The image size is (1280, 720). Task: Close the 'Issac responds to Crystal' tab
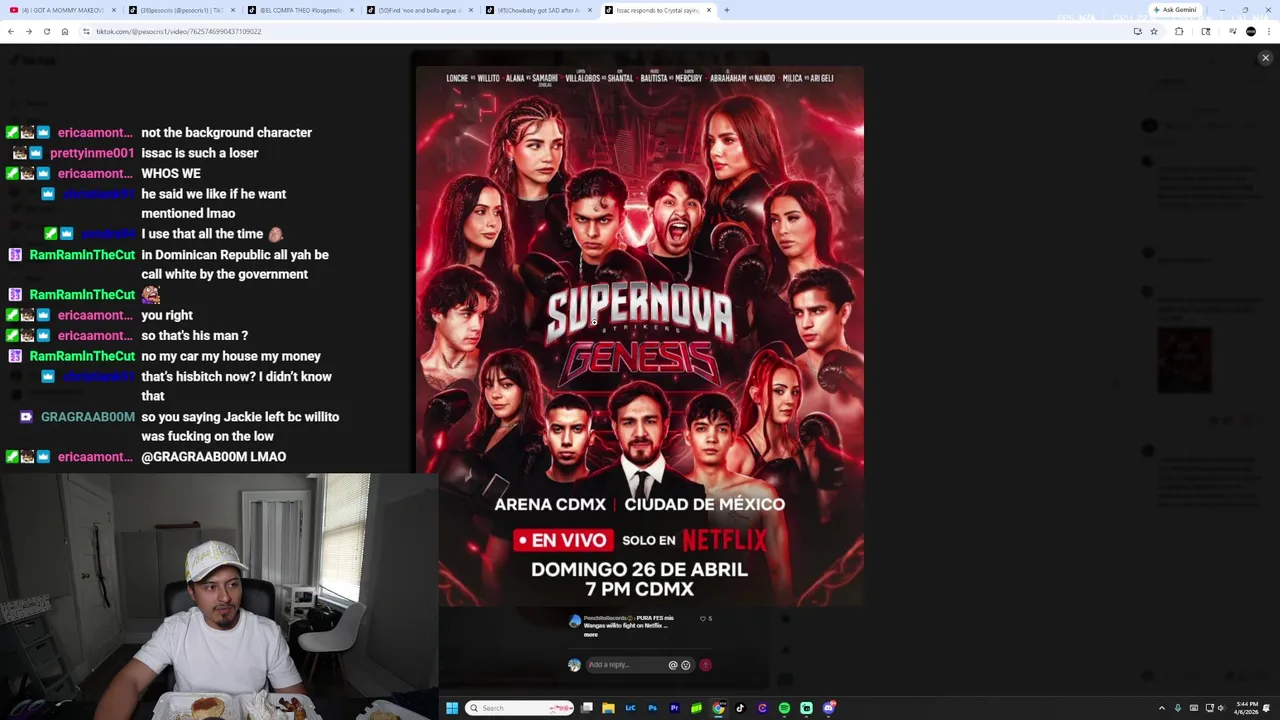coord(708,10)
